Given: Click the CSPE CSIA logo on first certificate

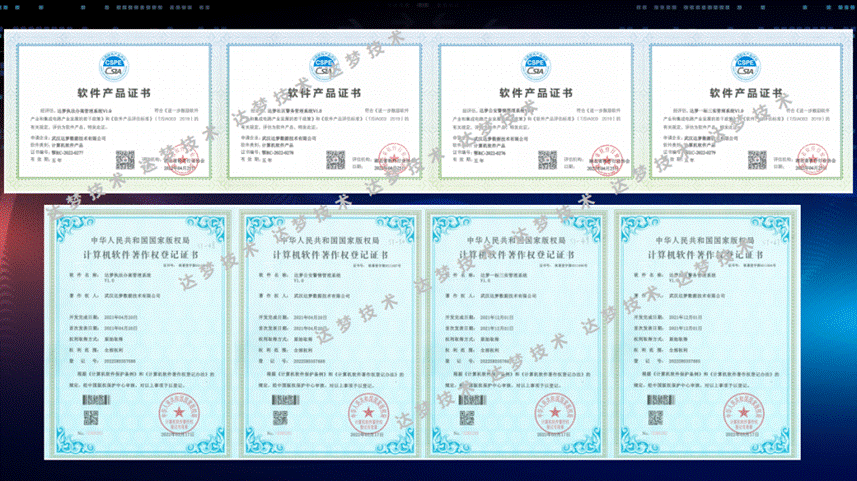Looking at the screenshot, I should [x=112, y=66].
